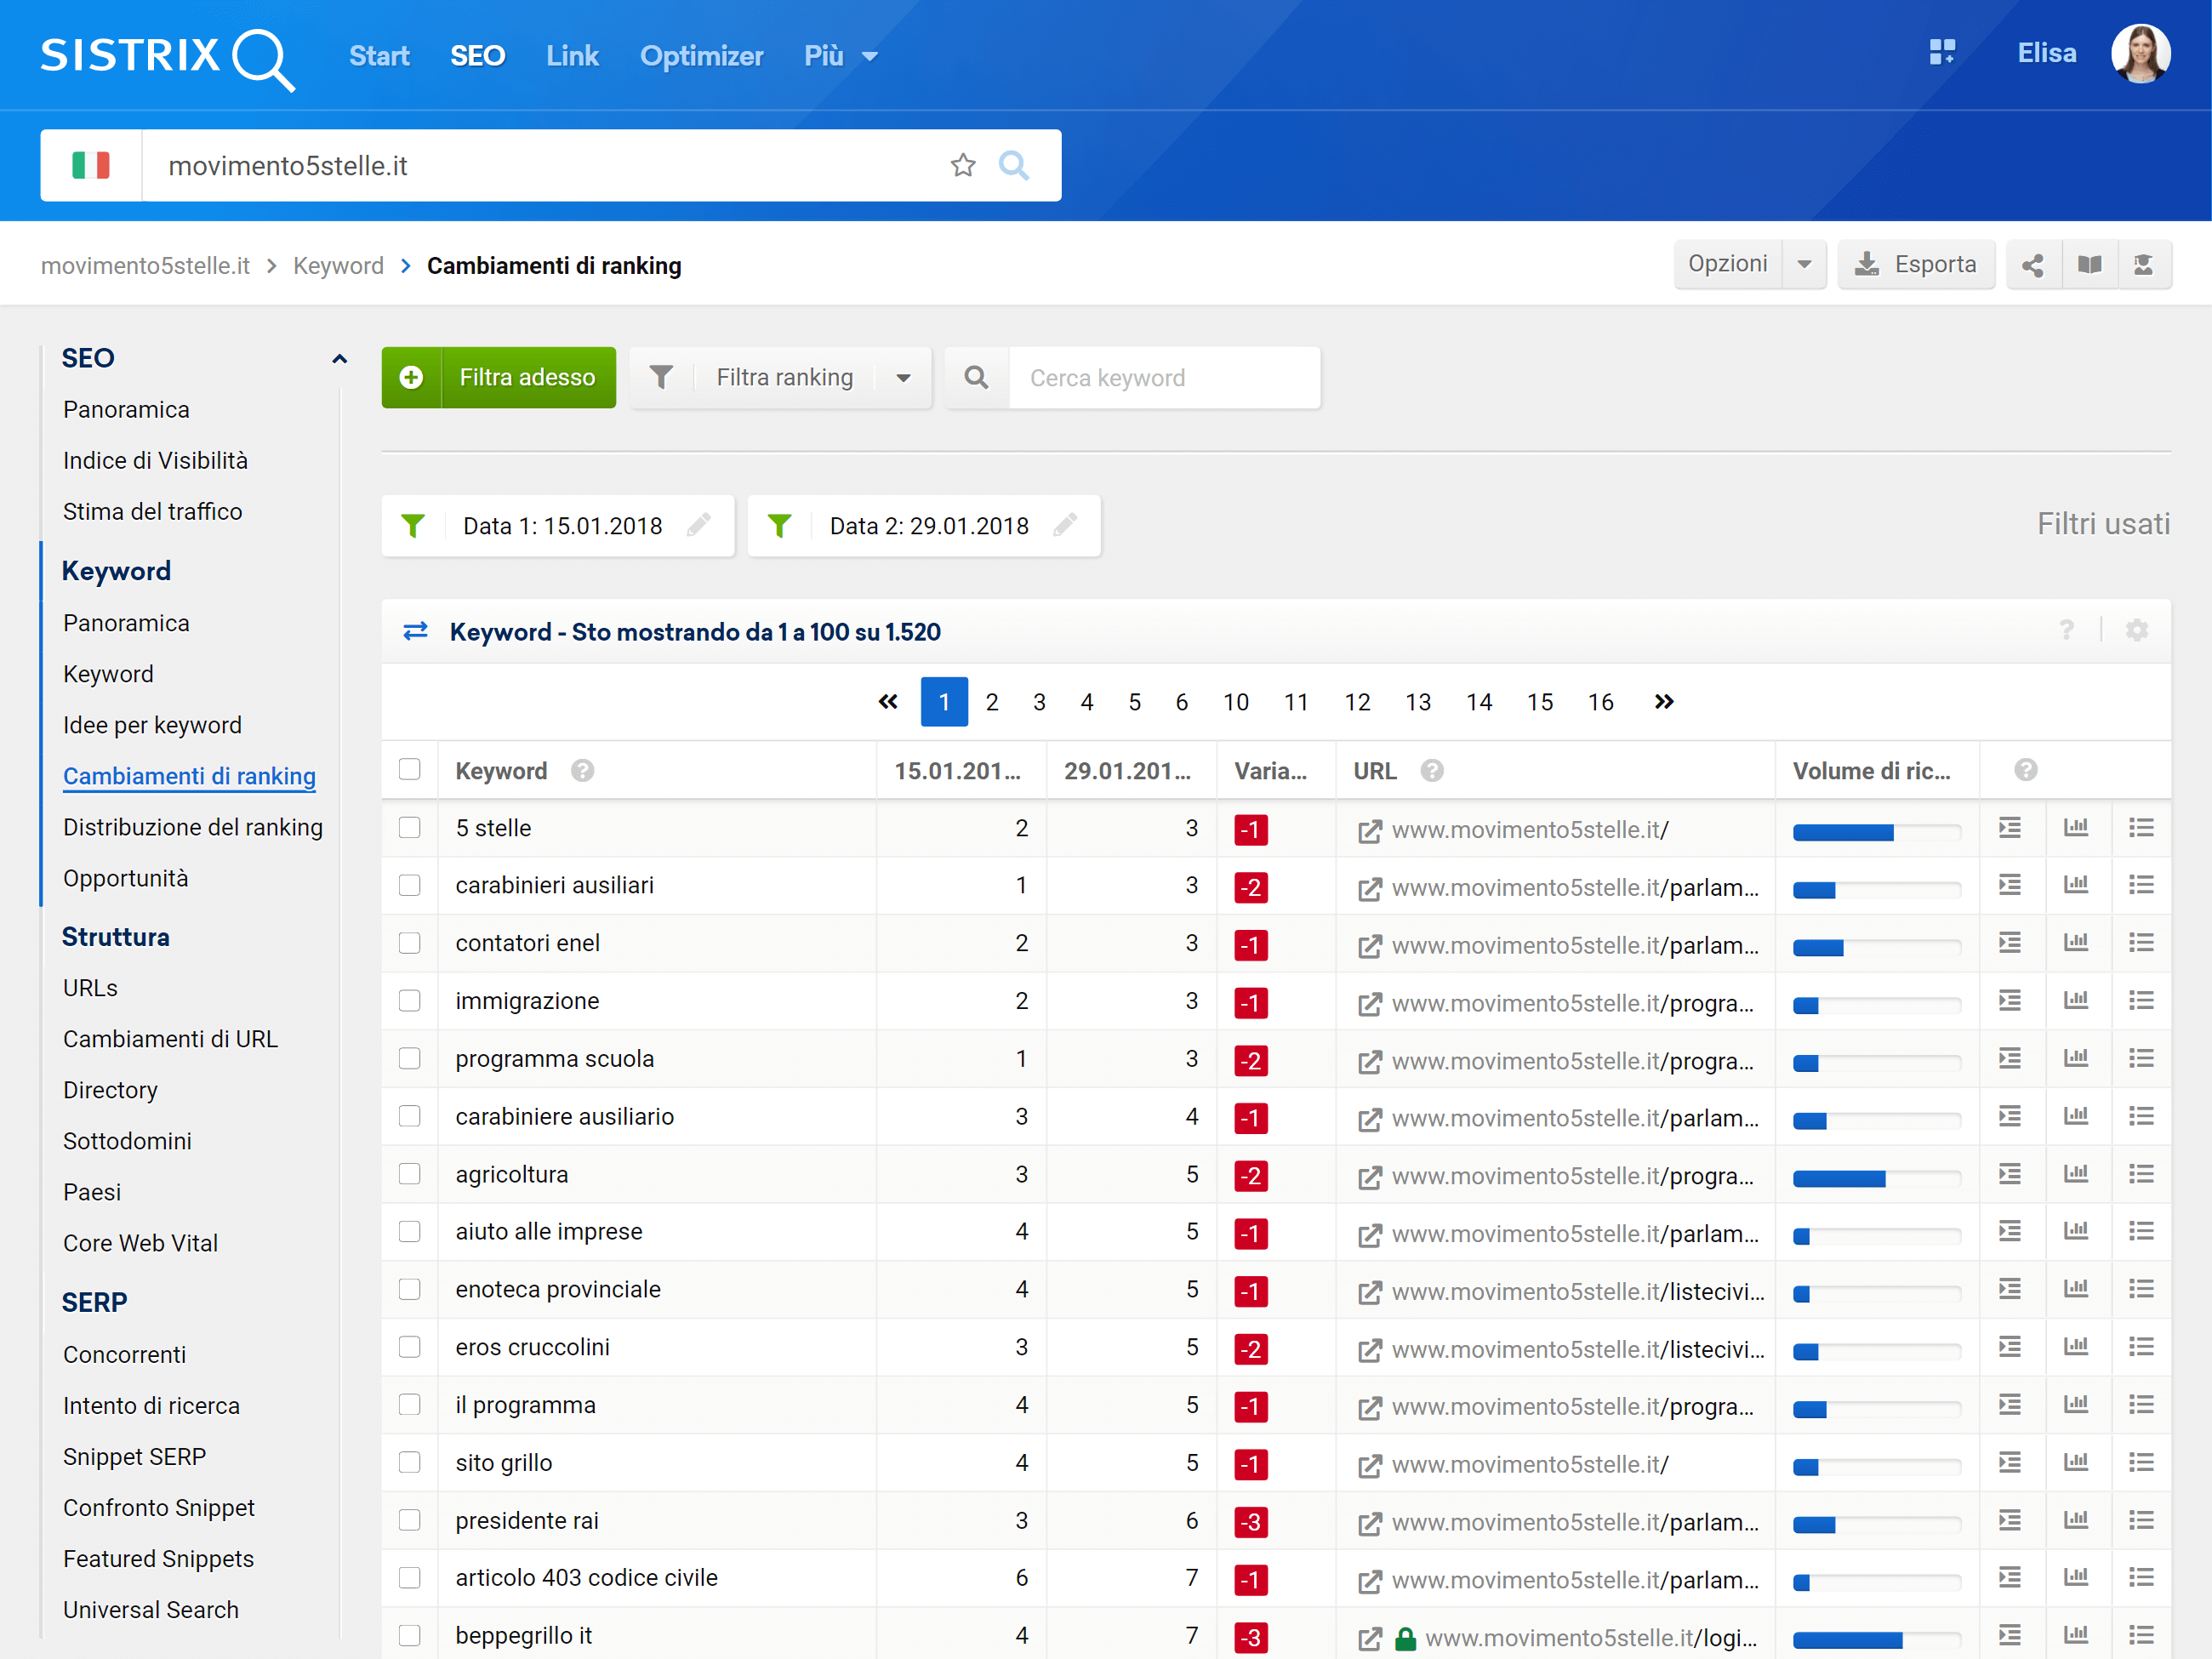The height and width of the screenshot is (1659, 2212).
Task: Click search volume bar for agricoltura
Action: [x=1876, y=1179]
